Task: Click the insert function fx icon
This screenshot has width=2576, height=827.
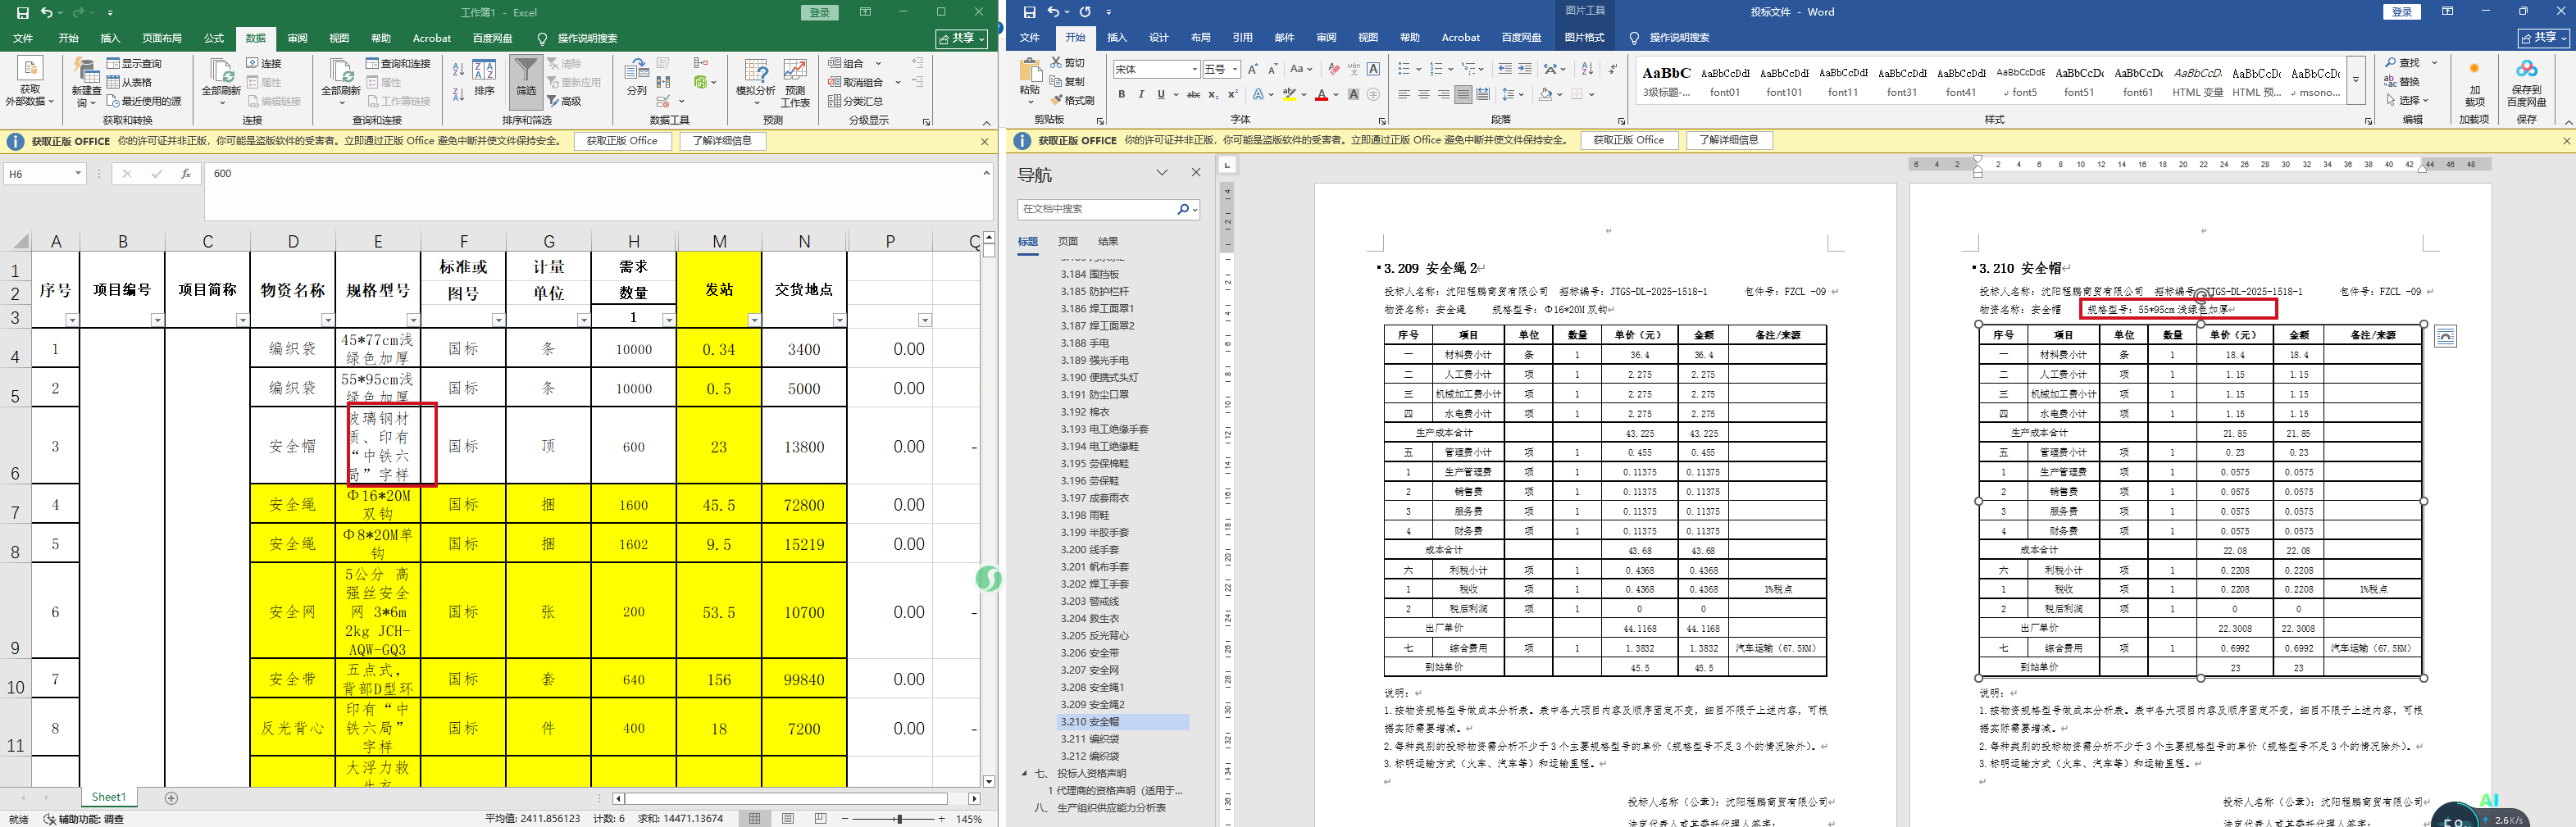Action: [x=186, y=174]
